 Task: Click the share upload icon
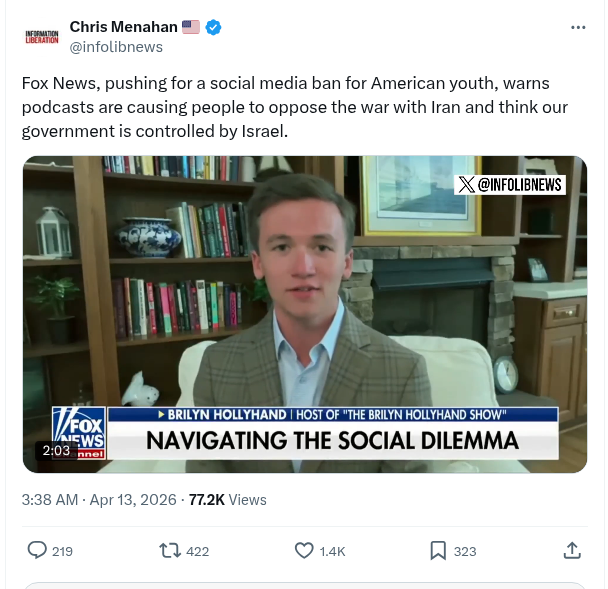572,550
